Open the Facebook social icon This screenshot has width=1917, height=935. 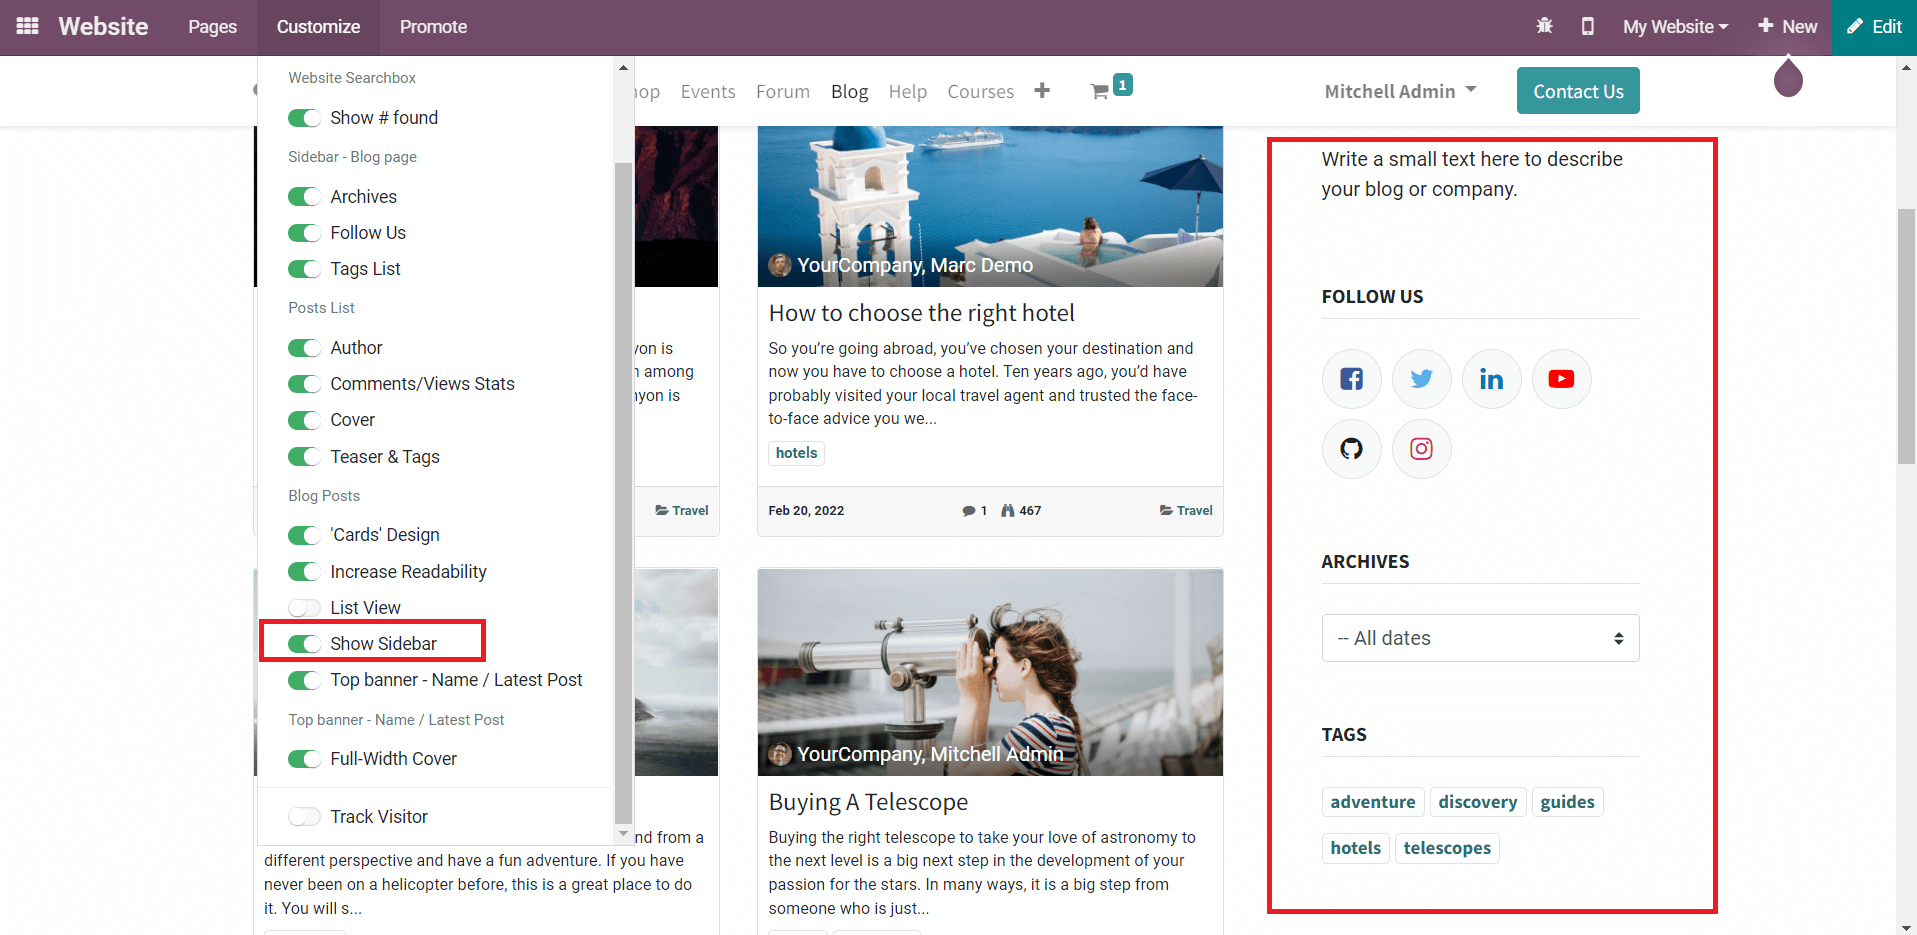coord(1352,379)
